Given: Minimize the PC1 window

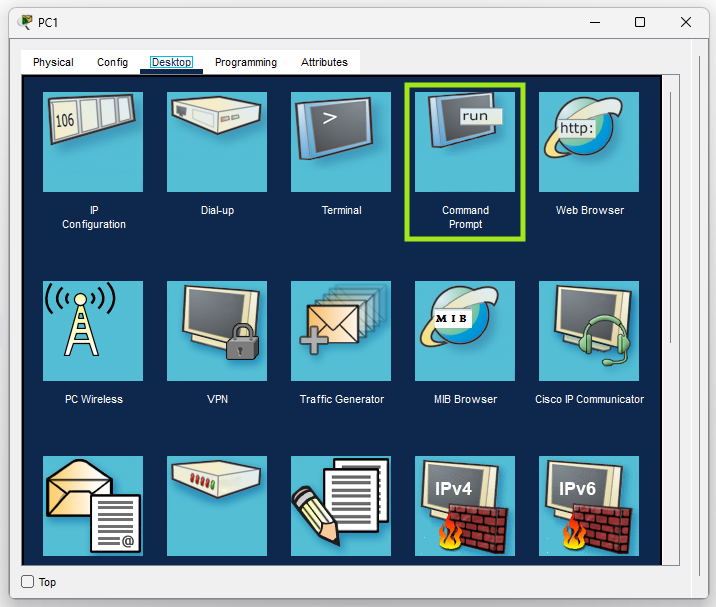Looking at the screenshot, I should 595,22.
